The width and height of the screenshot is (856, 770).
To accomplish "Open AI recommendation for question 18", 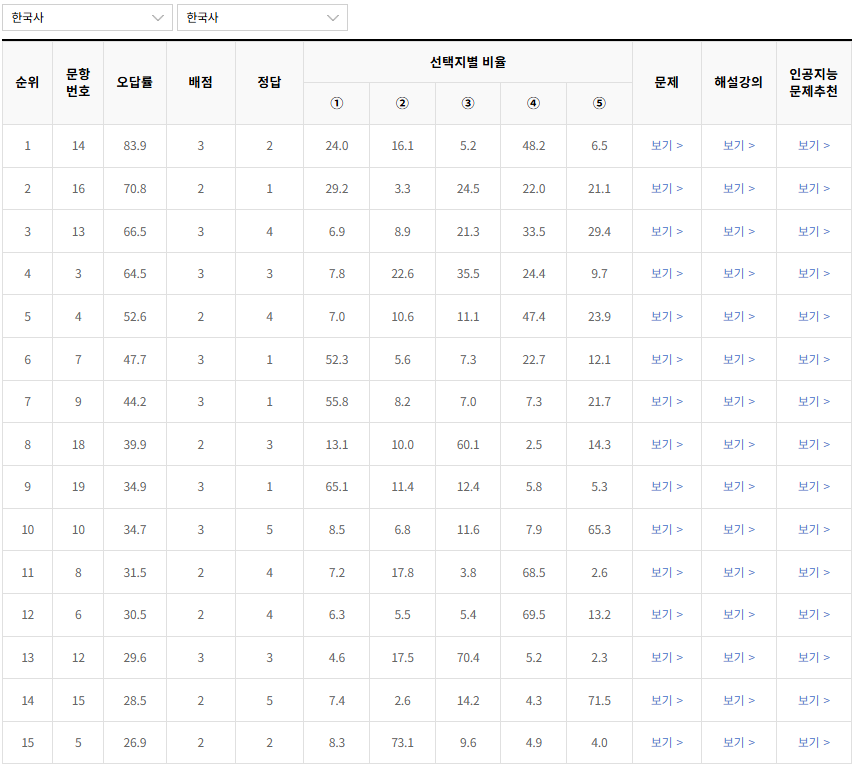I will [x=812, y=444].
